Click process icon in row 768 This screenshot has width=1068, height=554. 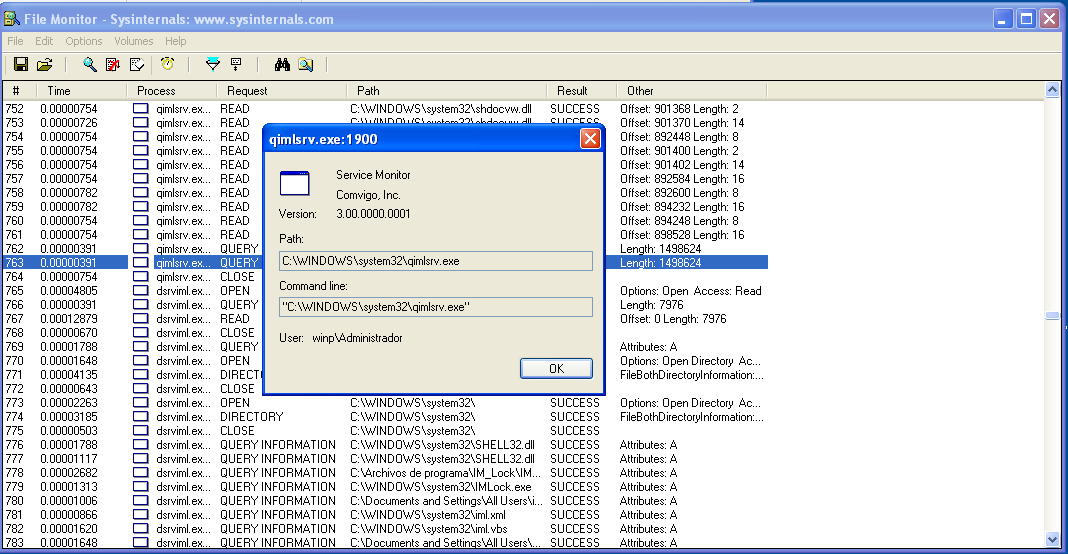[140, 333]
